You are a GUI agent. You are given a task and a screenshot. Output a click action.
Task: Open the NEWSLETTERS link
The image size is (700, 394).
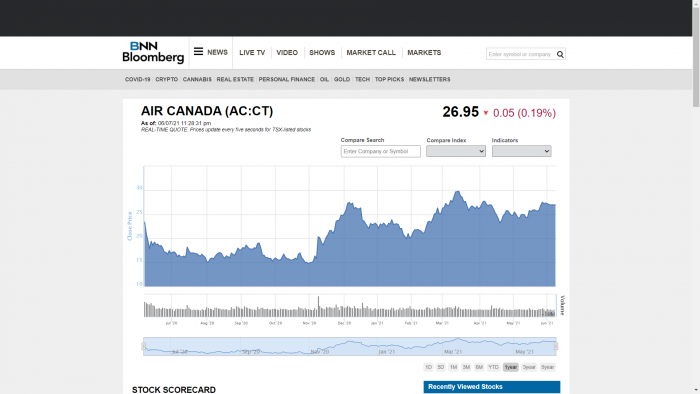pyautogui.click(x=429, y=79)
